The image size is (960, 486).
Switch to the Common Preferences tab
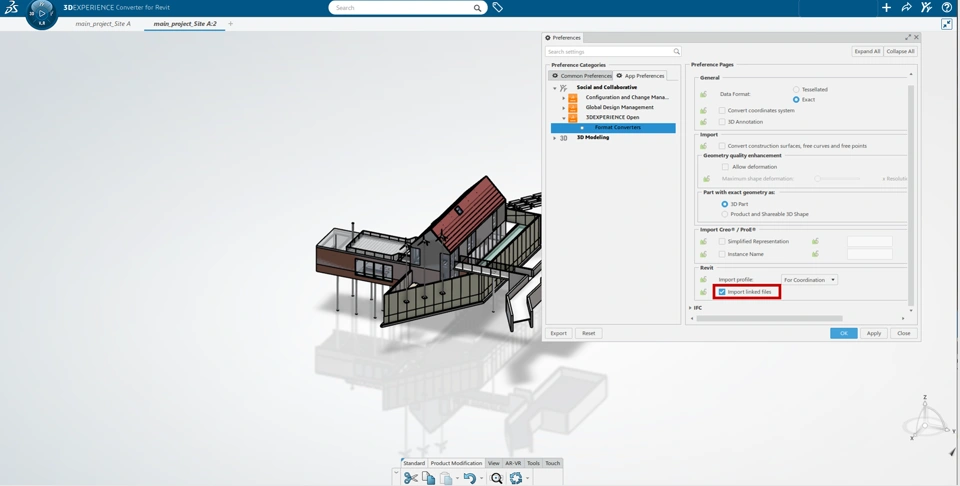pyautogui.click(x=581, y=76)
